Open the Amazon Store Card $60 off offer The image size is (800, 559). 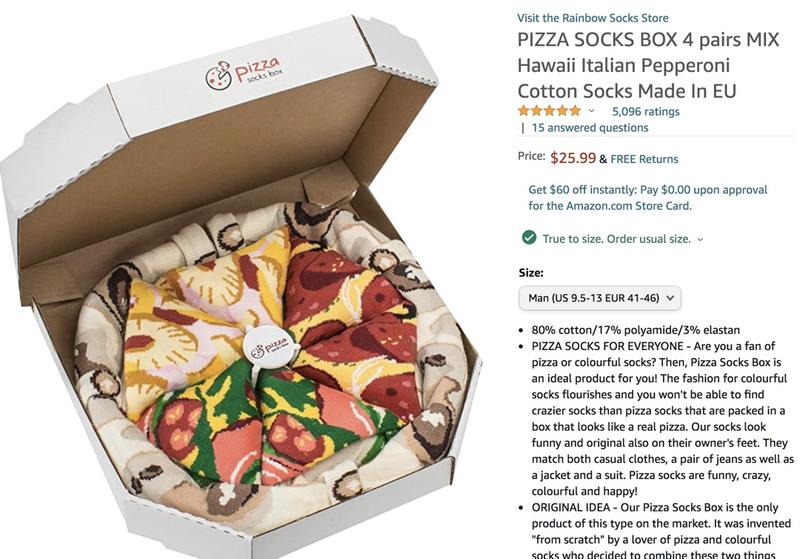click(647, 198)
